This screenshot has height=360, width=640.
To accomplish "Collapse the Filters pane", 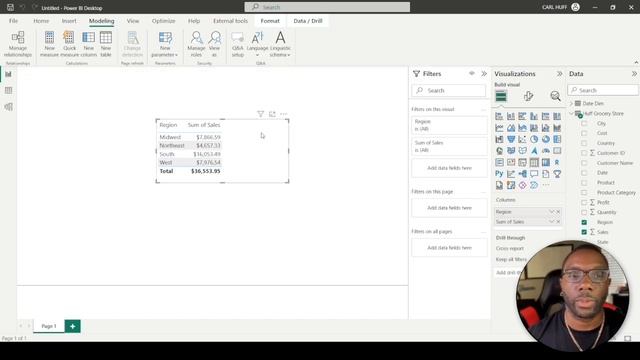I will tap(484, 73).
